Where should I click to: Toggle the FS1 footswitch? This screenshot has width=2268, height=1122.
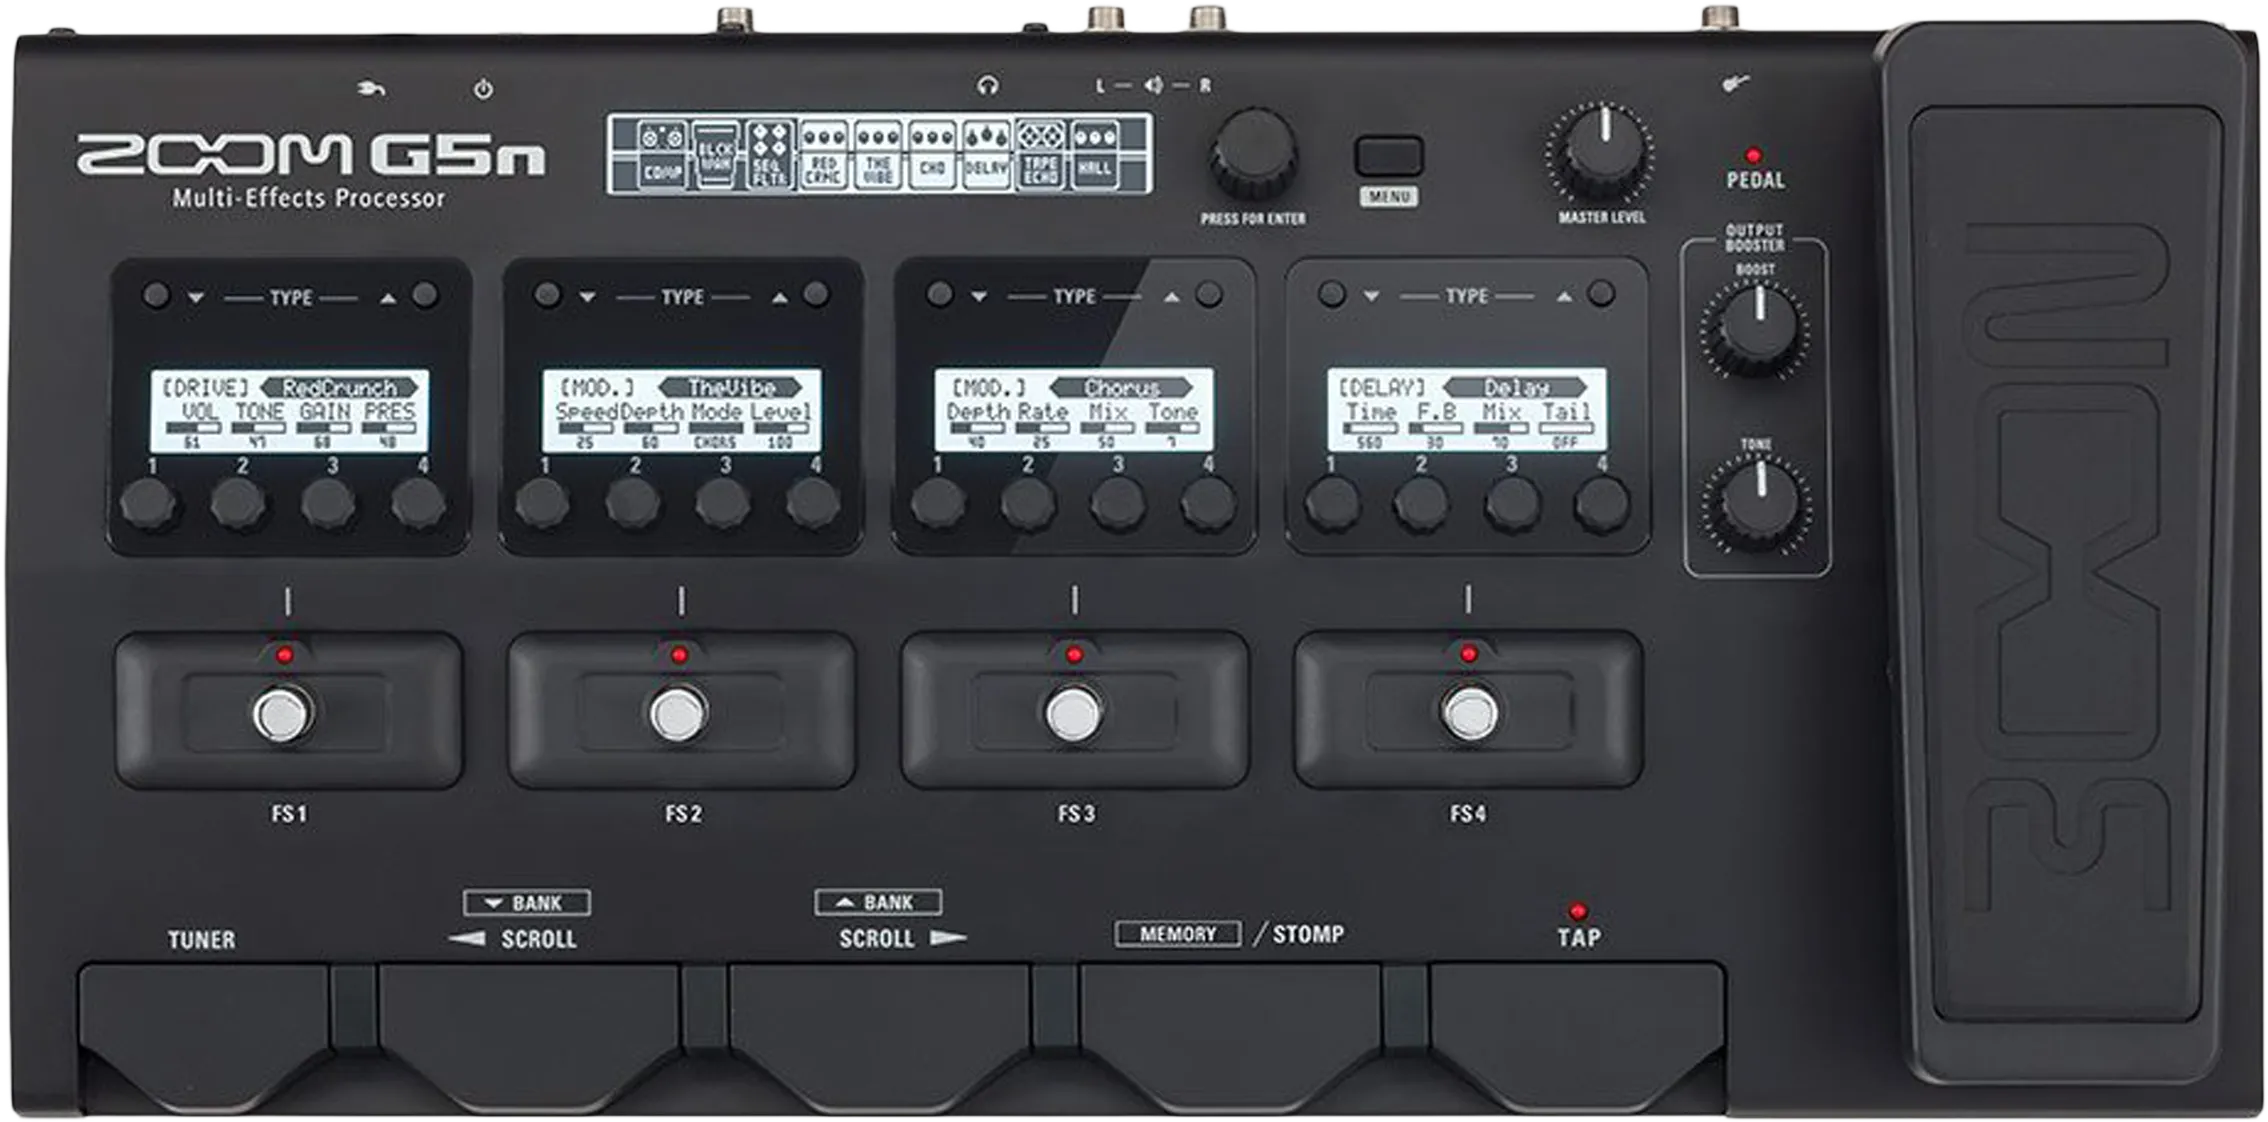(283, 714)
